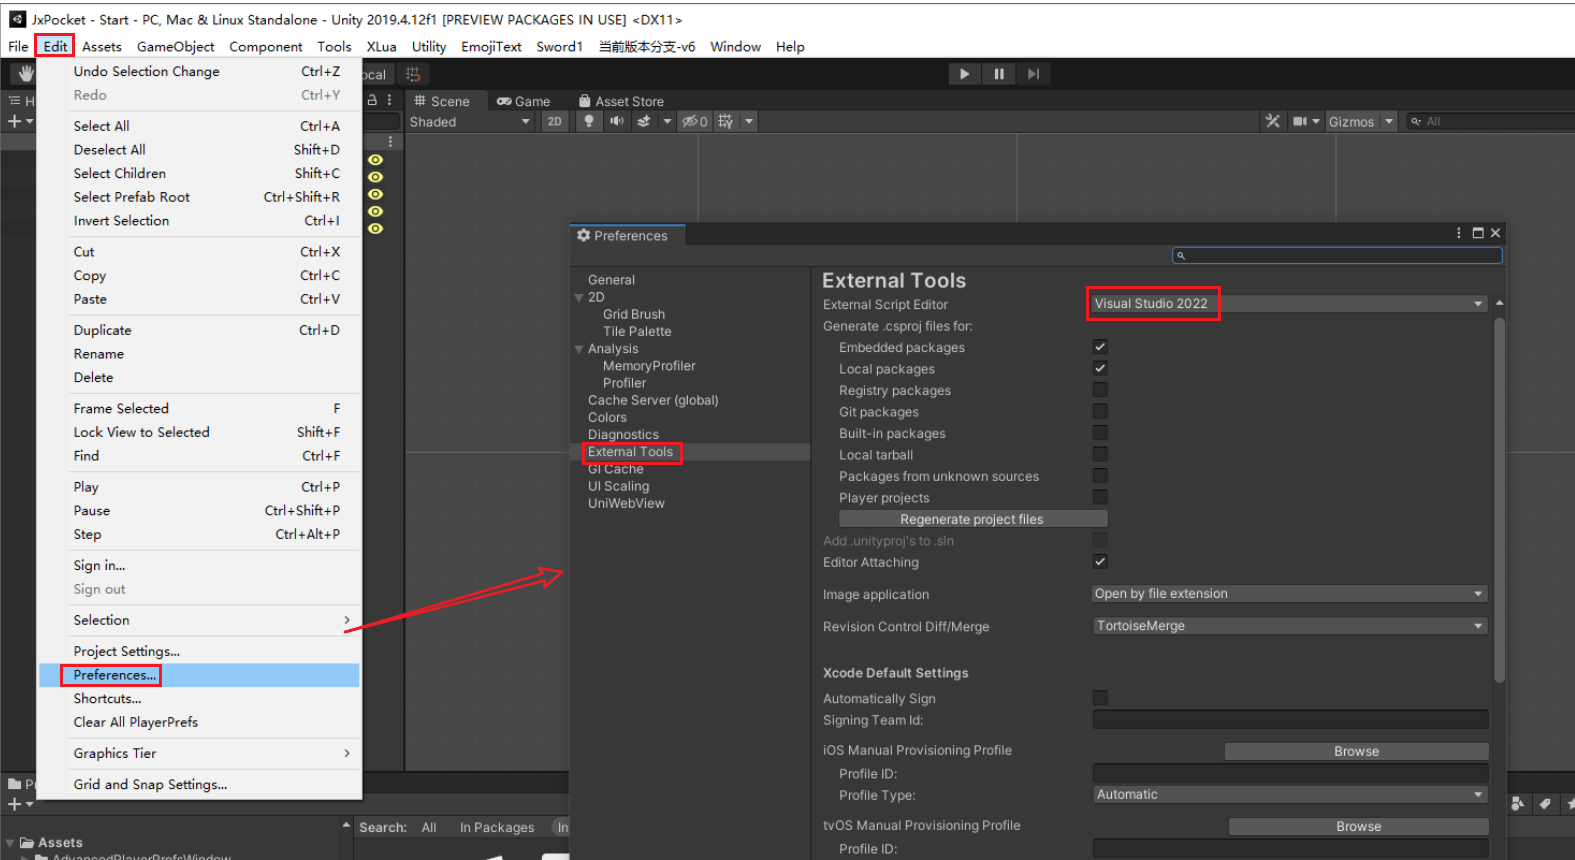The height and width of the screenshot is (860, 1575).
Task: Uncheck the Embedded packages checkbox
Action: coord(1100,347)
